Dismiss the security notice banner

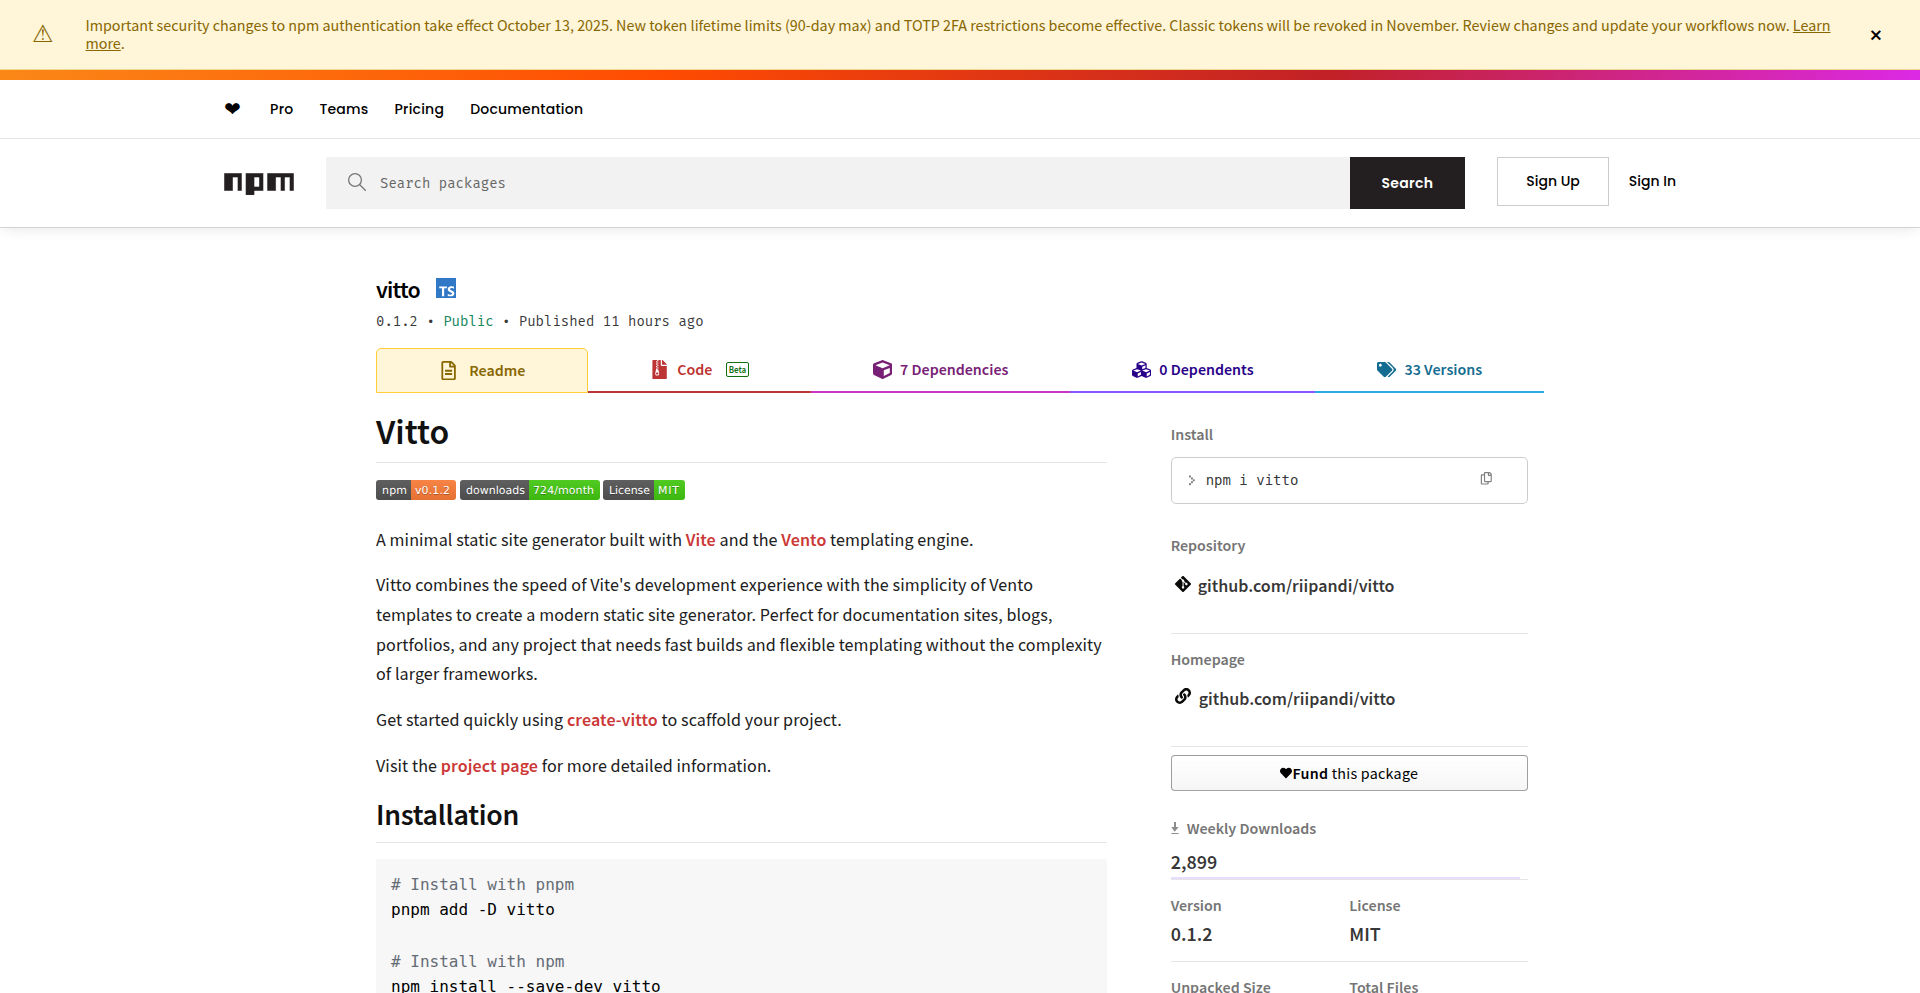[x=1875, y=35]
